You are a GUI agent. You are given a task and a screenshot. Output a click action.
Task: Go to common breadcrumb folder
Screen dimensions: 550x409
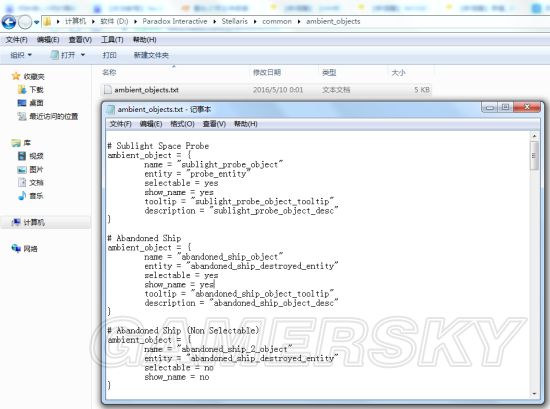point(277,21)
